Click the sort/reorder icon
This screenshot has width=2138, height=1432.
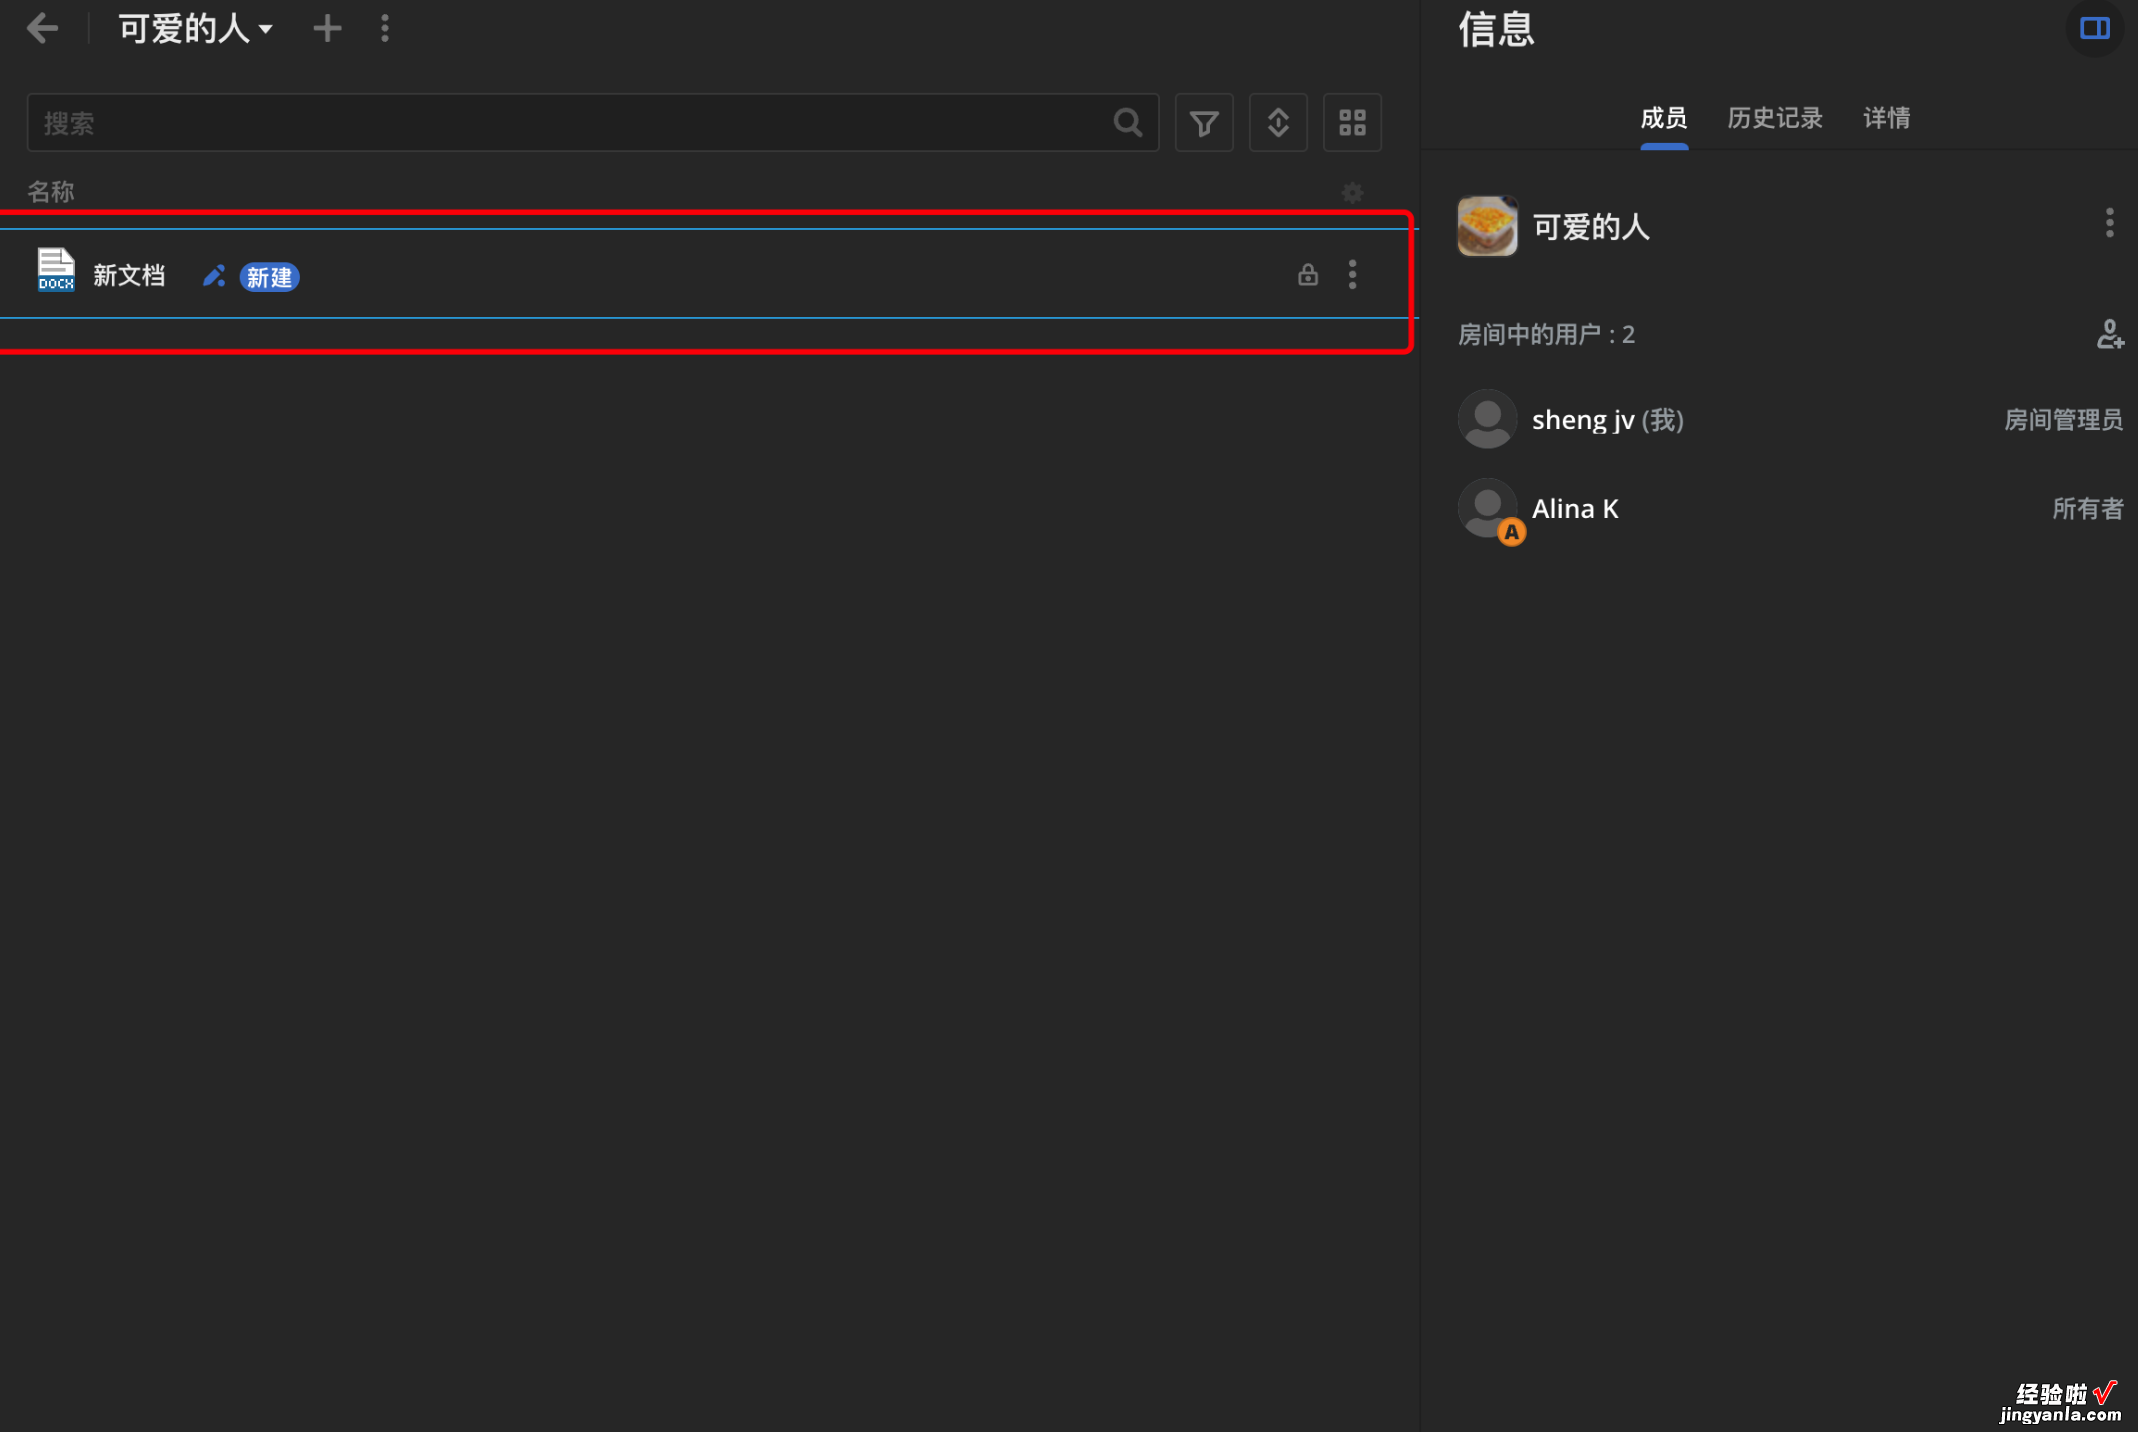click(1278, 121)
